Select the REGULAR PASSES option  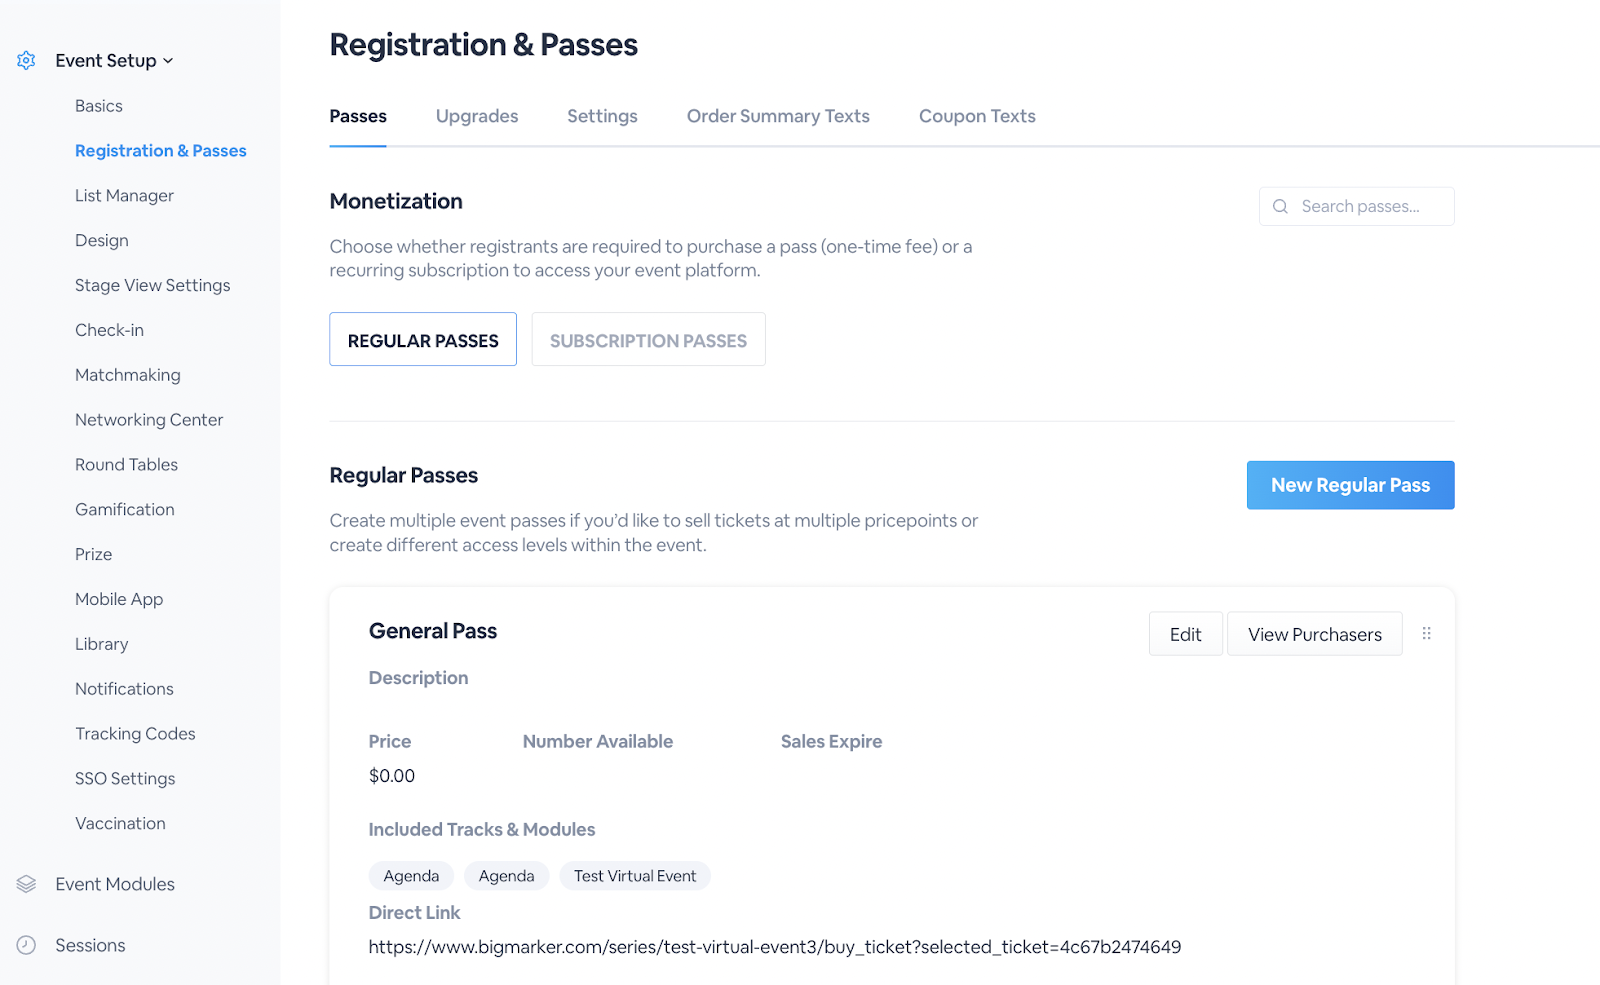click(423, 340)
